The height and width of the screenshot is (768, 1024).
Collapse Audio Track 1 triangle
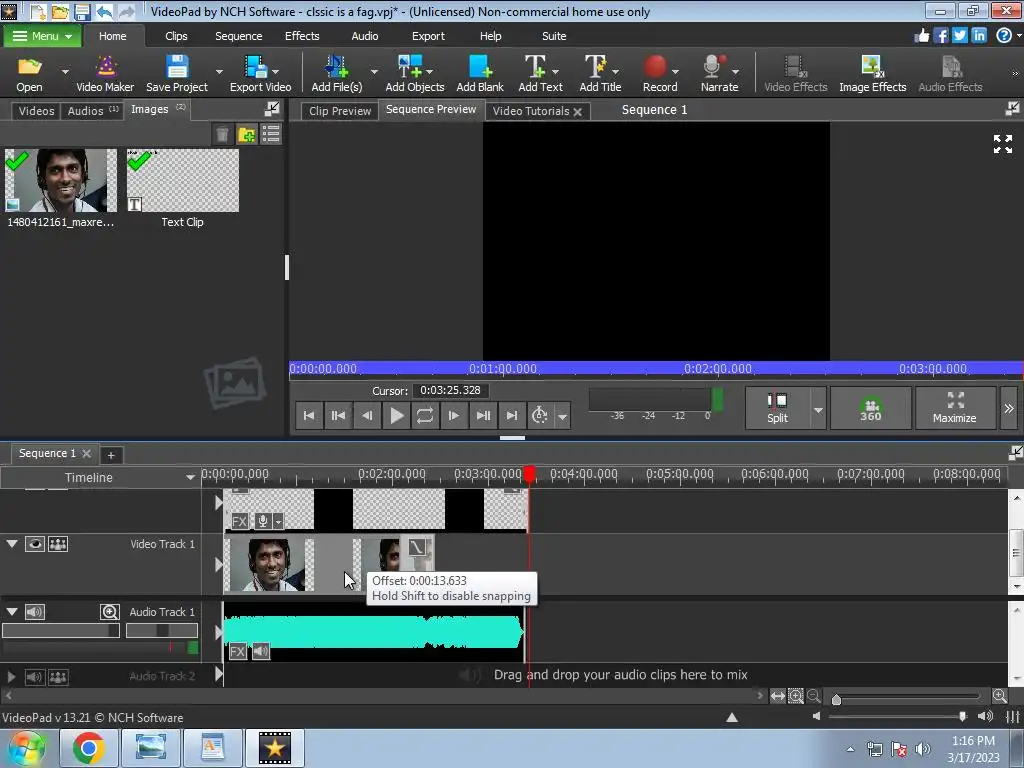pyautogui.click(x=12, y=611)
